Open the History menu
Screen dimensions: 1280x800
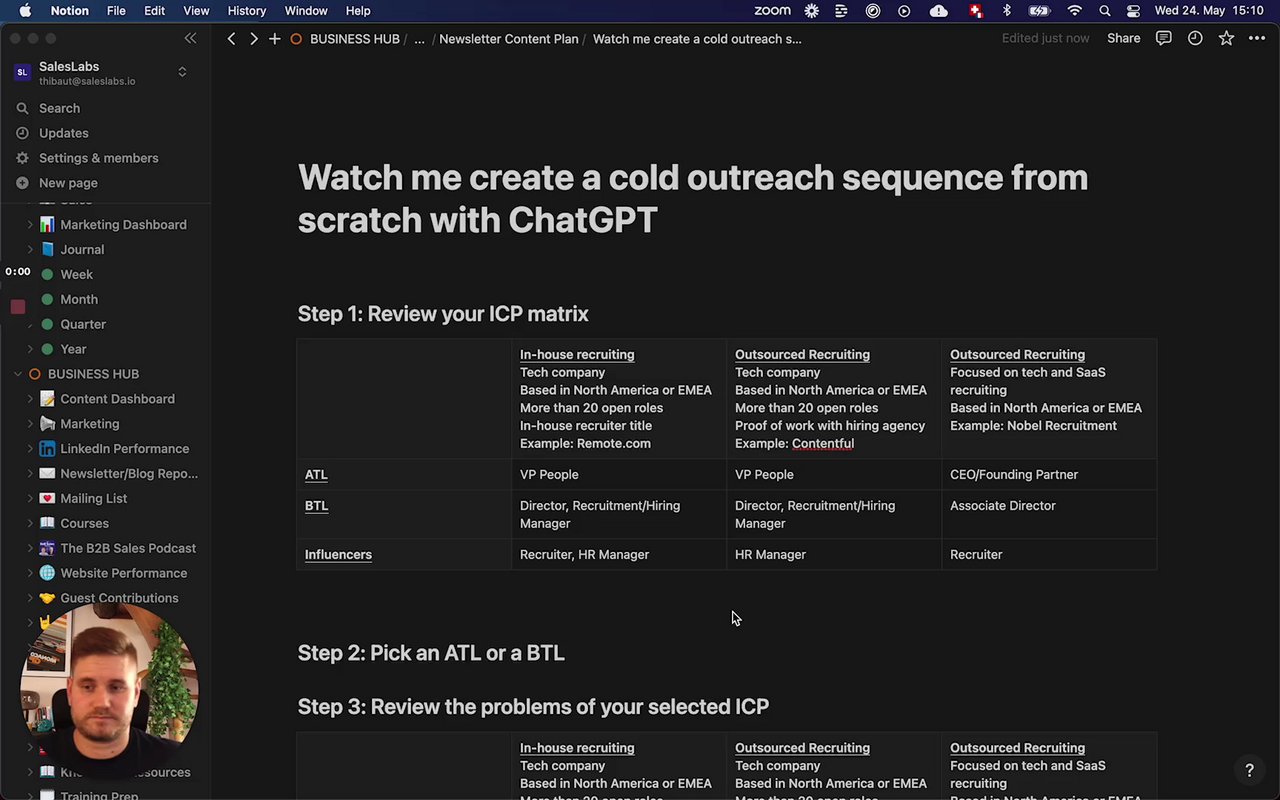246,11
